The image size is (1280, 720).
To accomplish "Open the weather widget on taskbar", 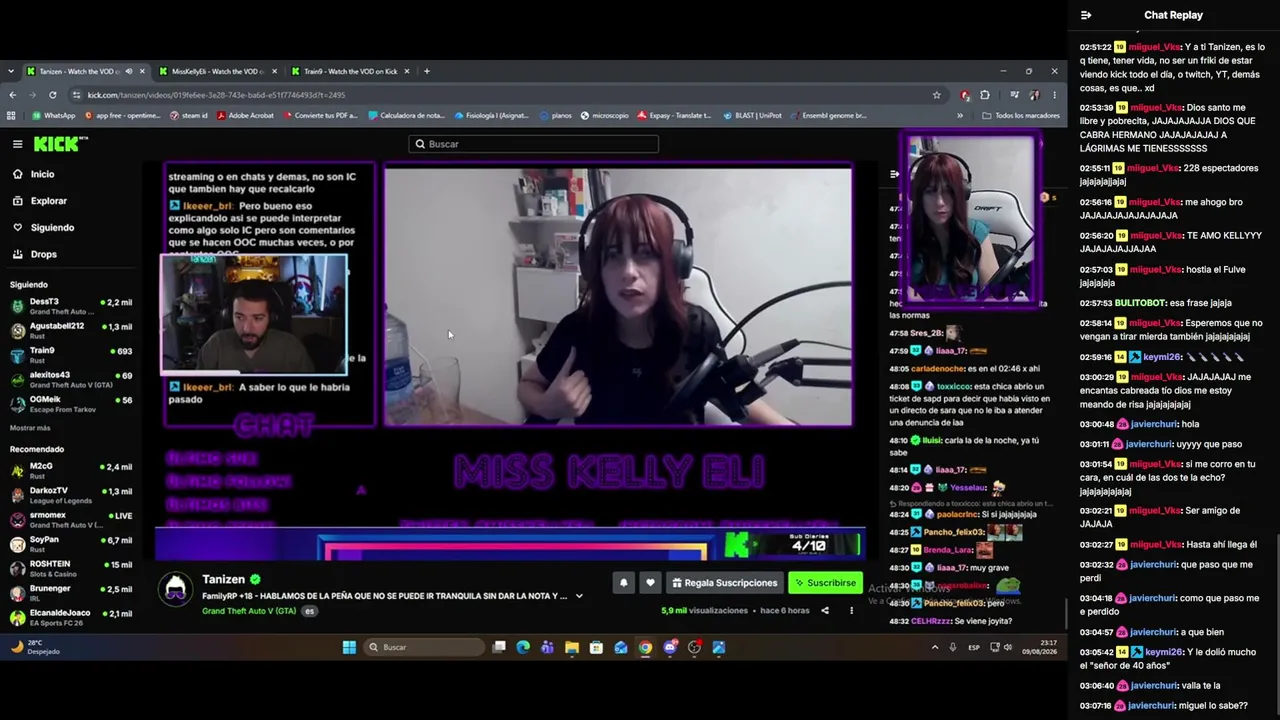I will click(x=35, y=647).
